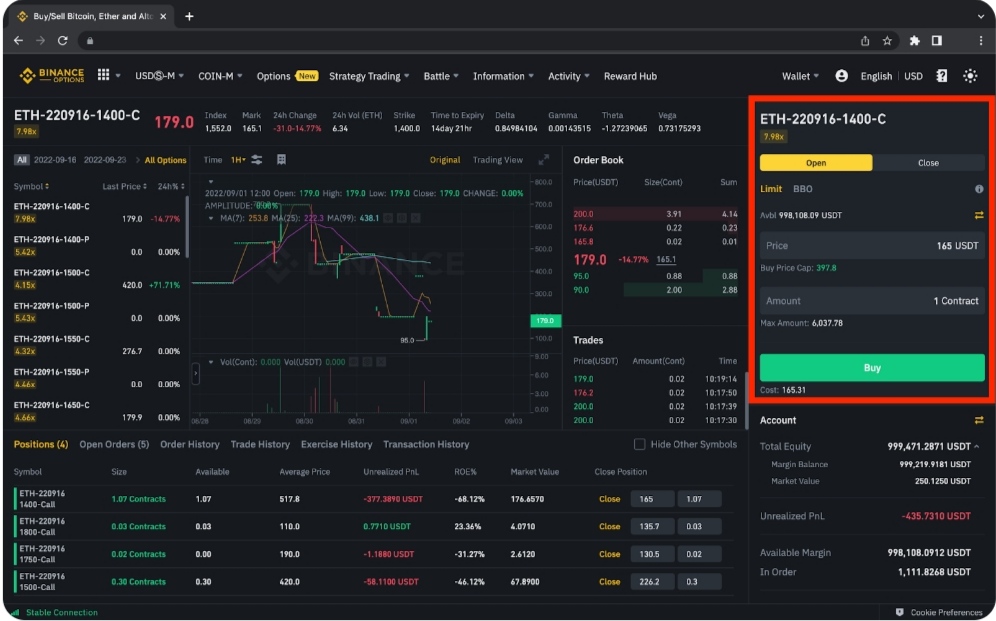The image size is (996, 621).
Task: Click the Binance Options logo
Action: (x=52, y=76)
